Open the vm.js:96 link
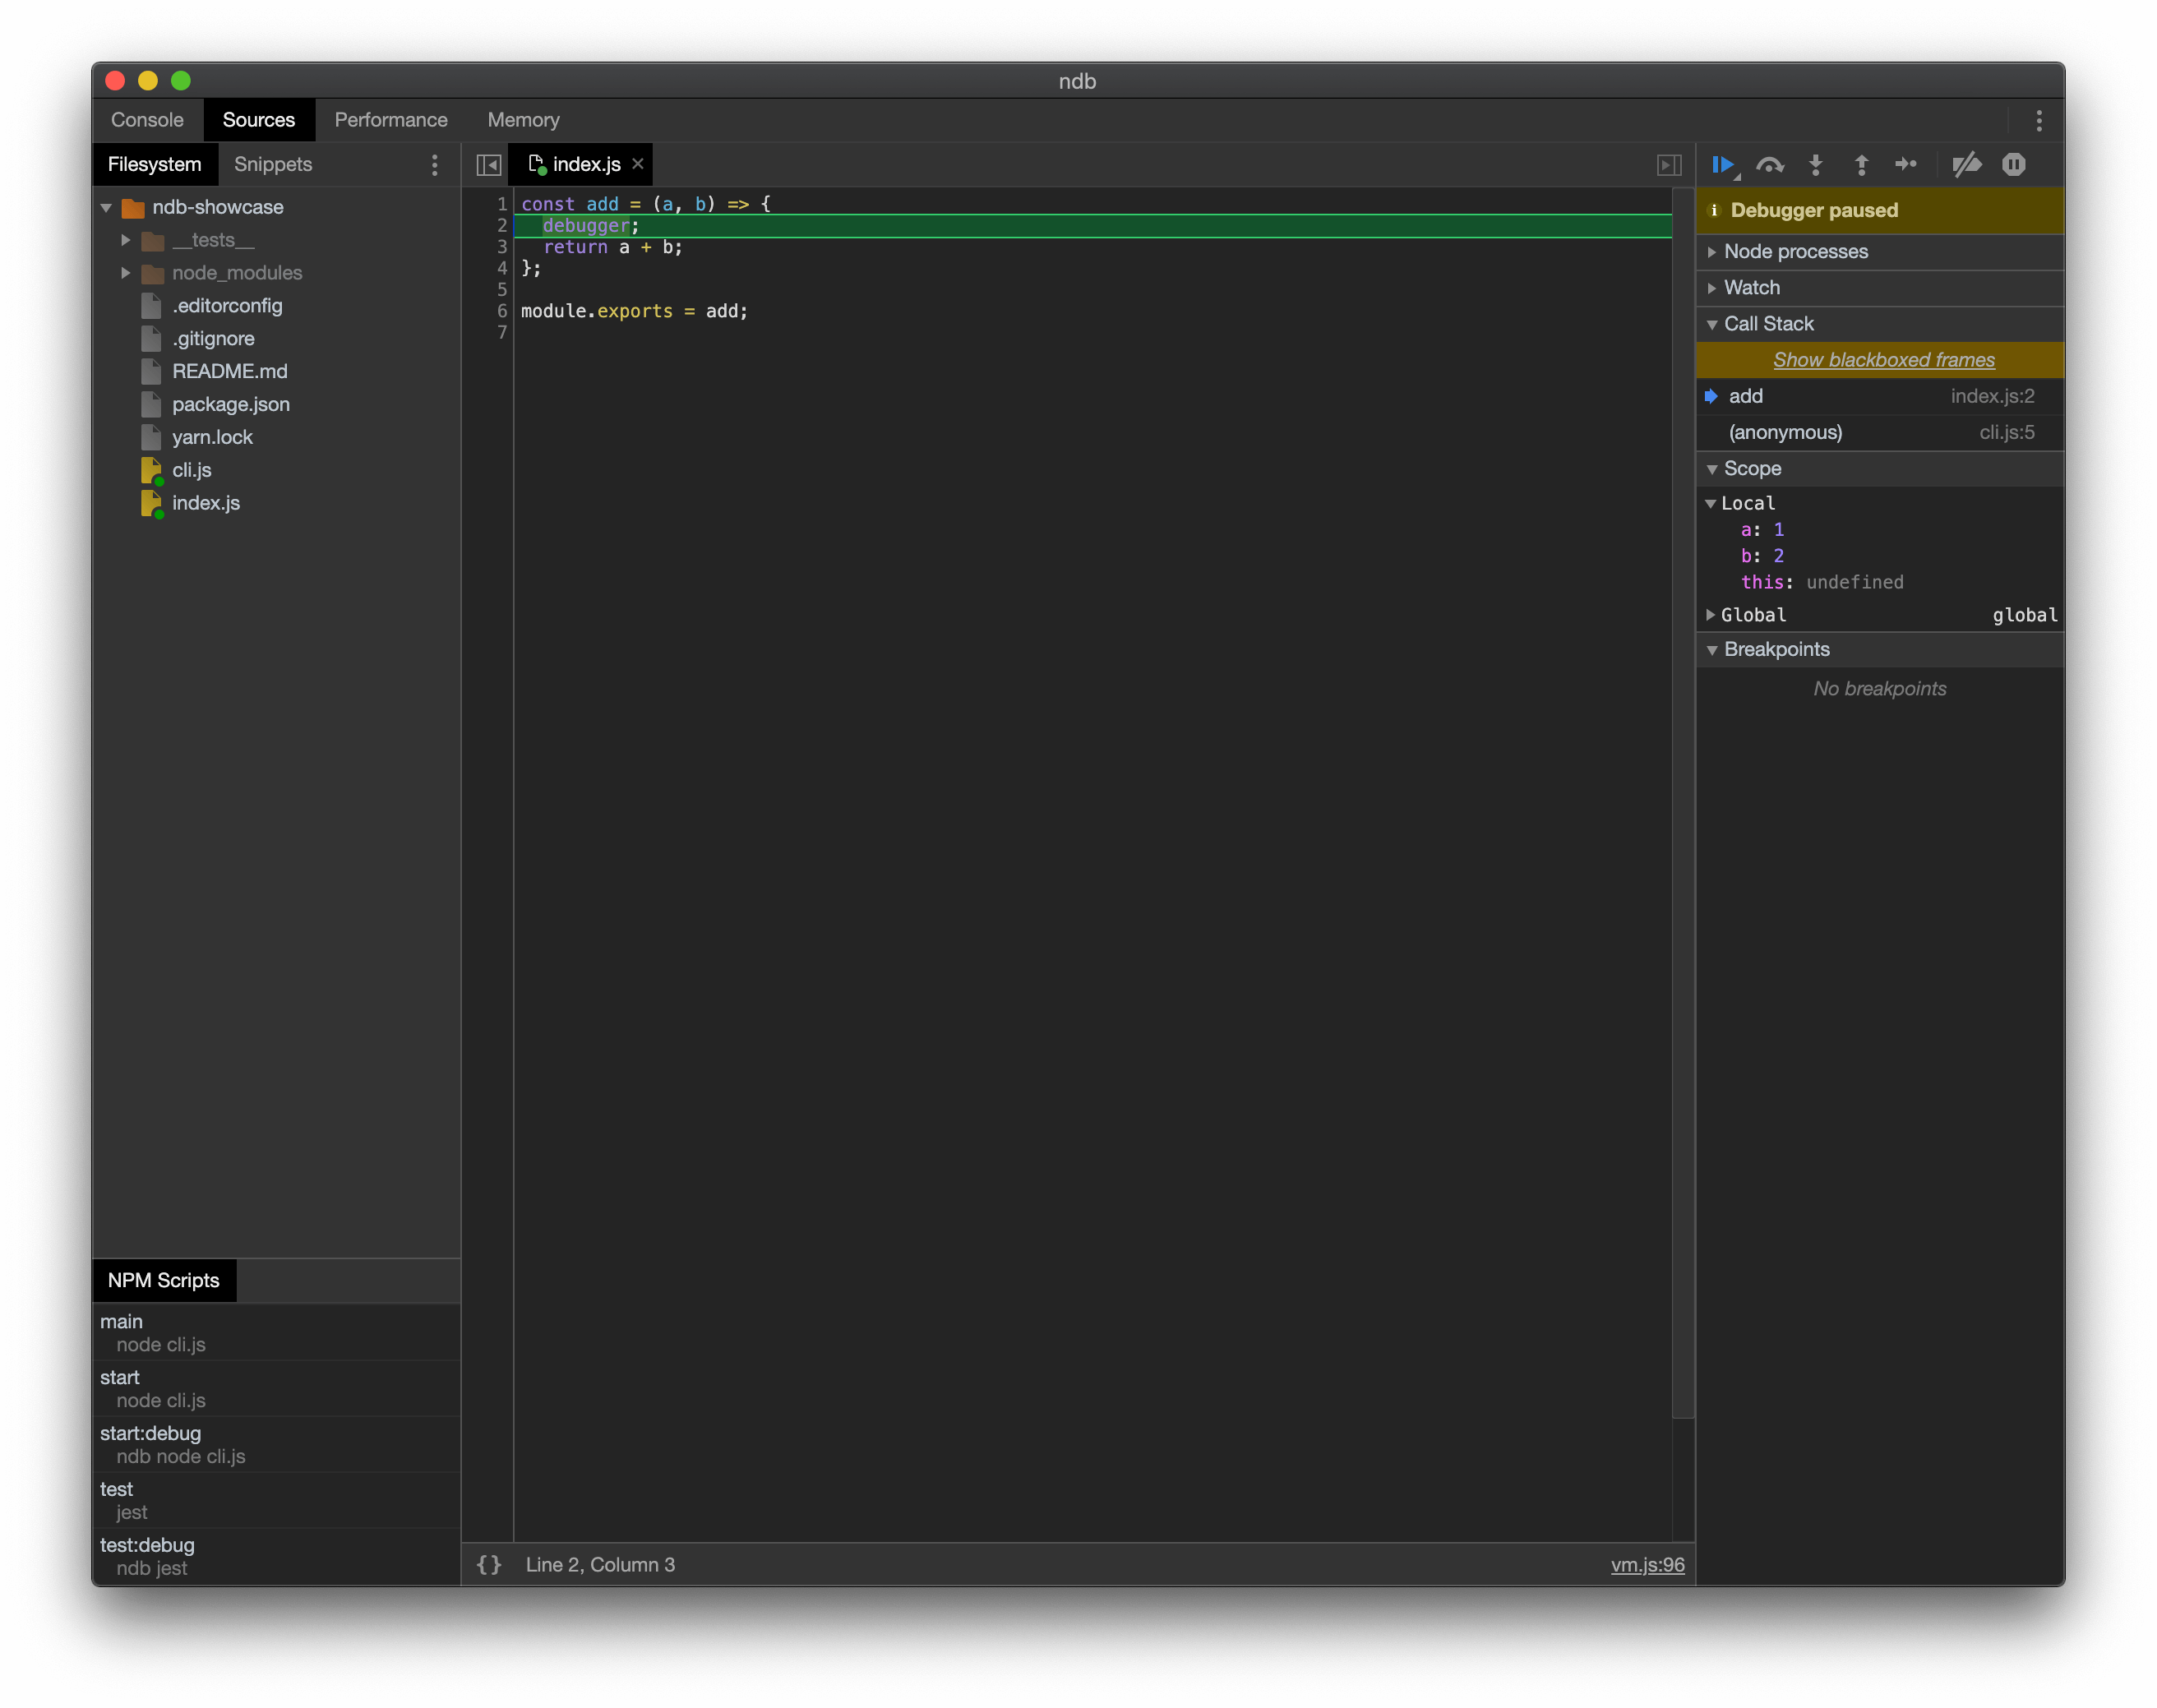 point(1646,1564)
